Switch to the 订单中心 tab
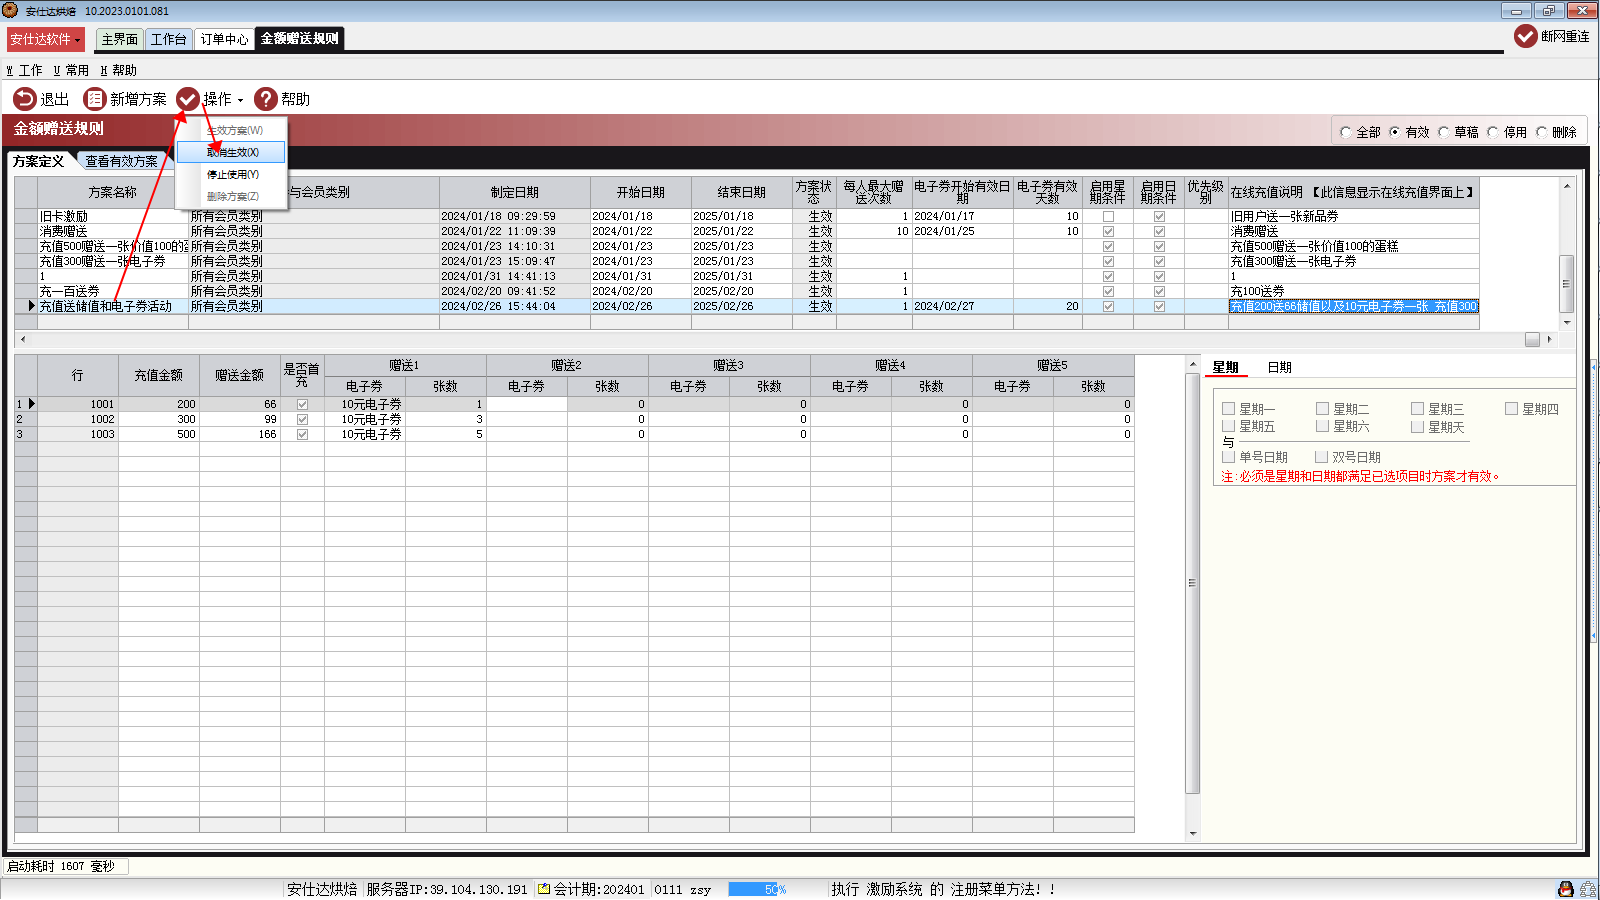This screenshot has width=1600, height=900. click(224, 39)
